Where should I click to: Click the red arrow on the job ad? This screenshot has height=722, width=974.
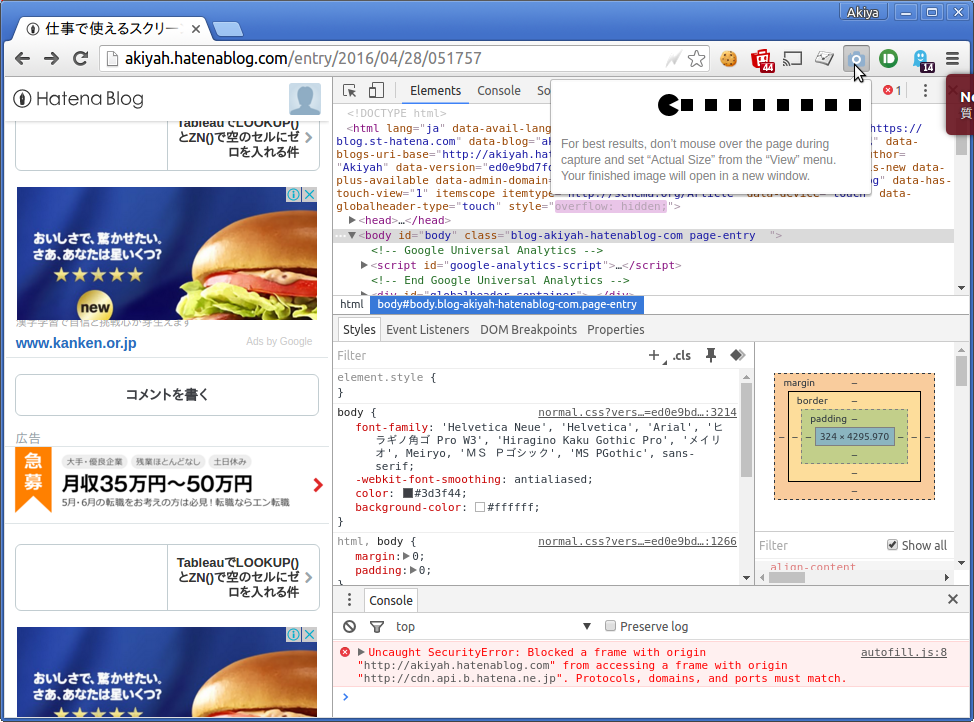tap(318, 485)
